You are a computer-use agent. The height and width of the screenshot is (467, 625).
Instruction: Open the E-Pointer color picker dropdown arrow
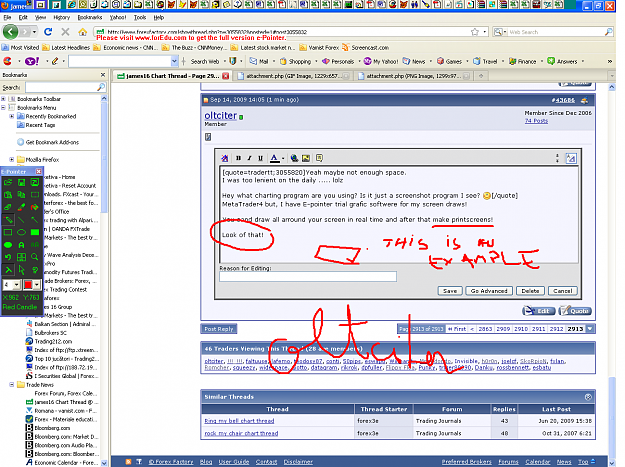(37, 285)
